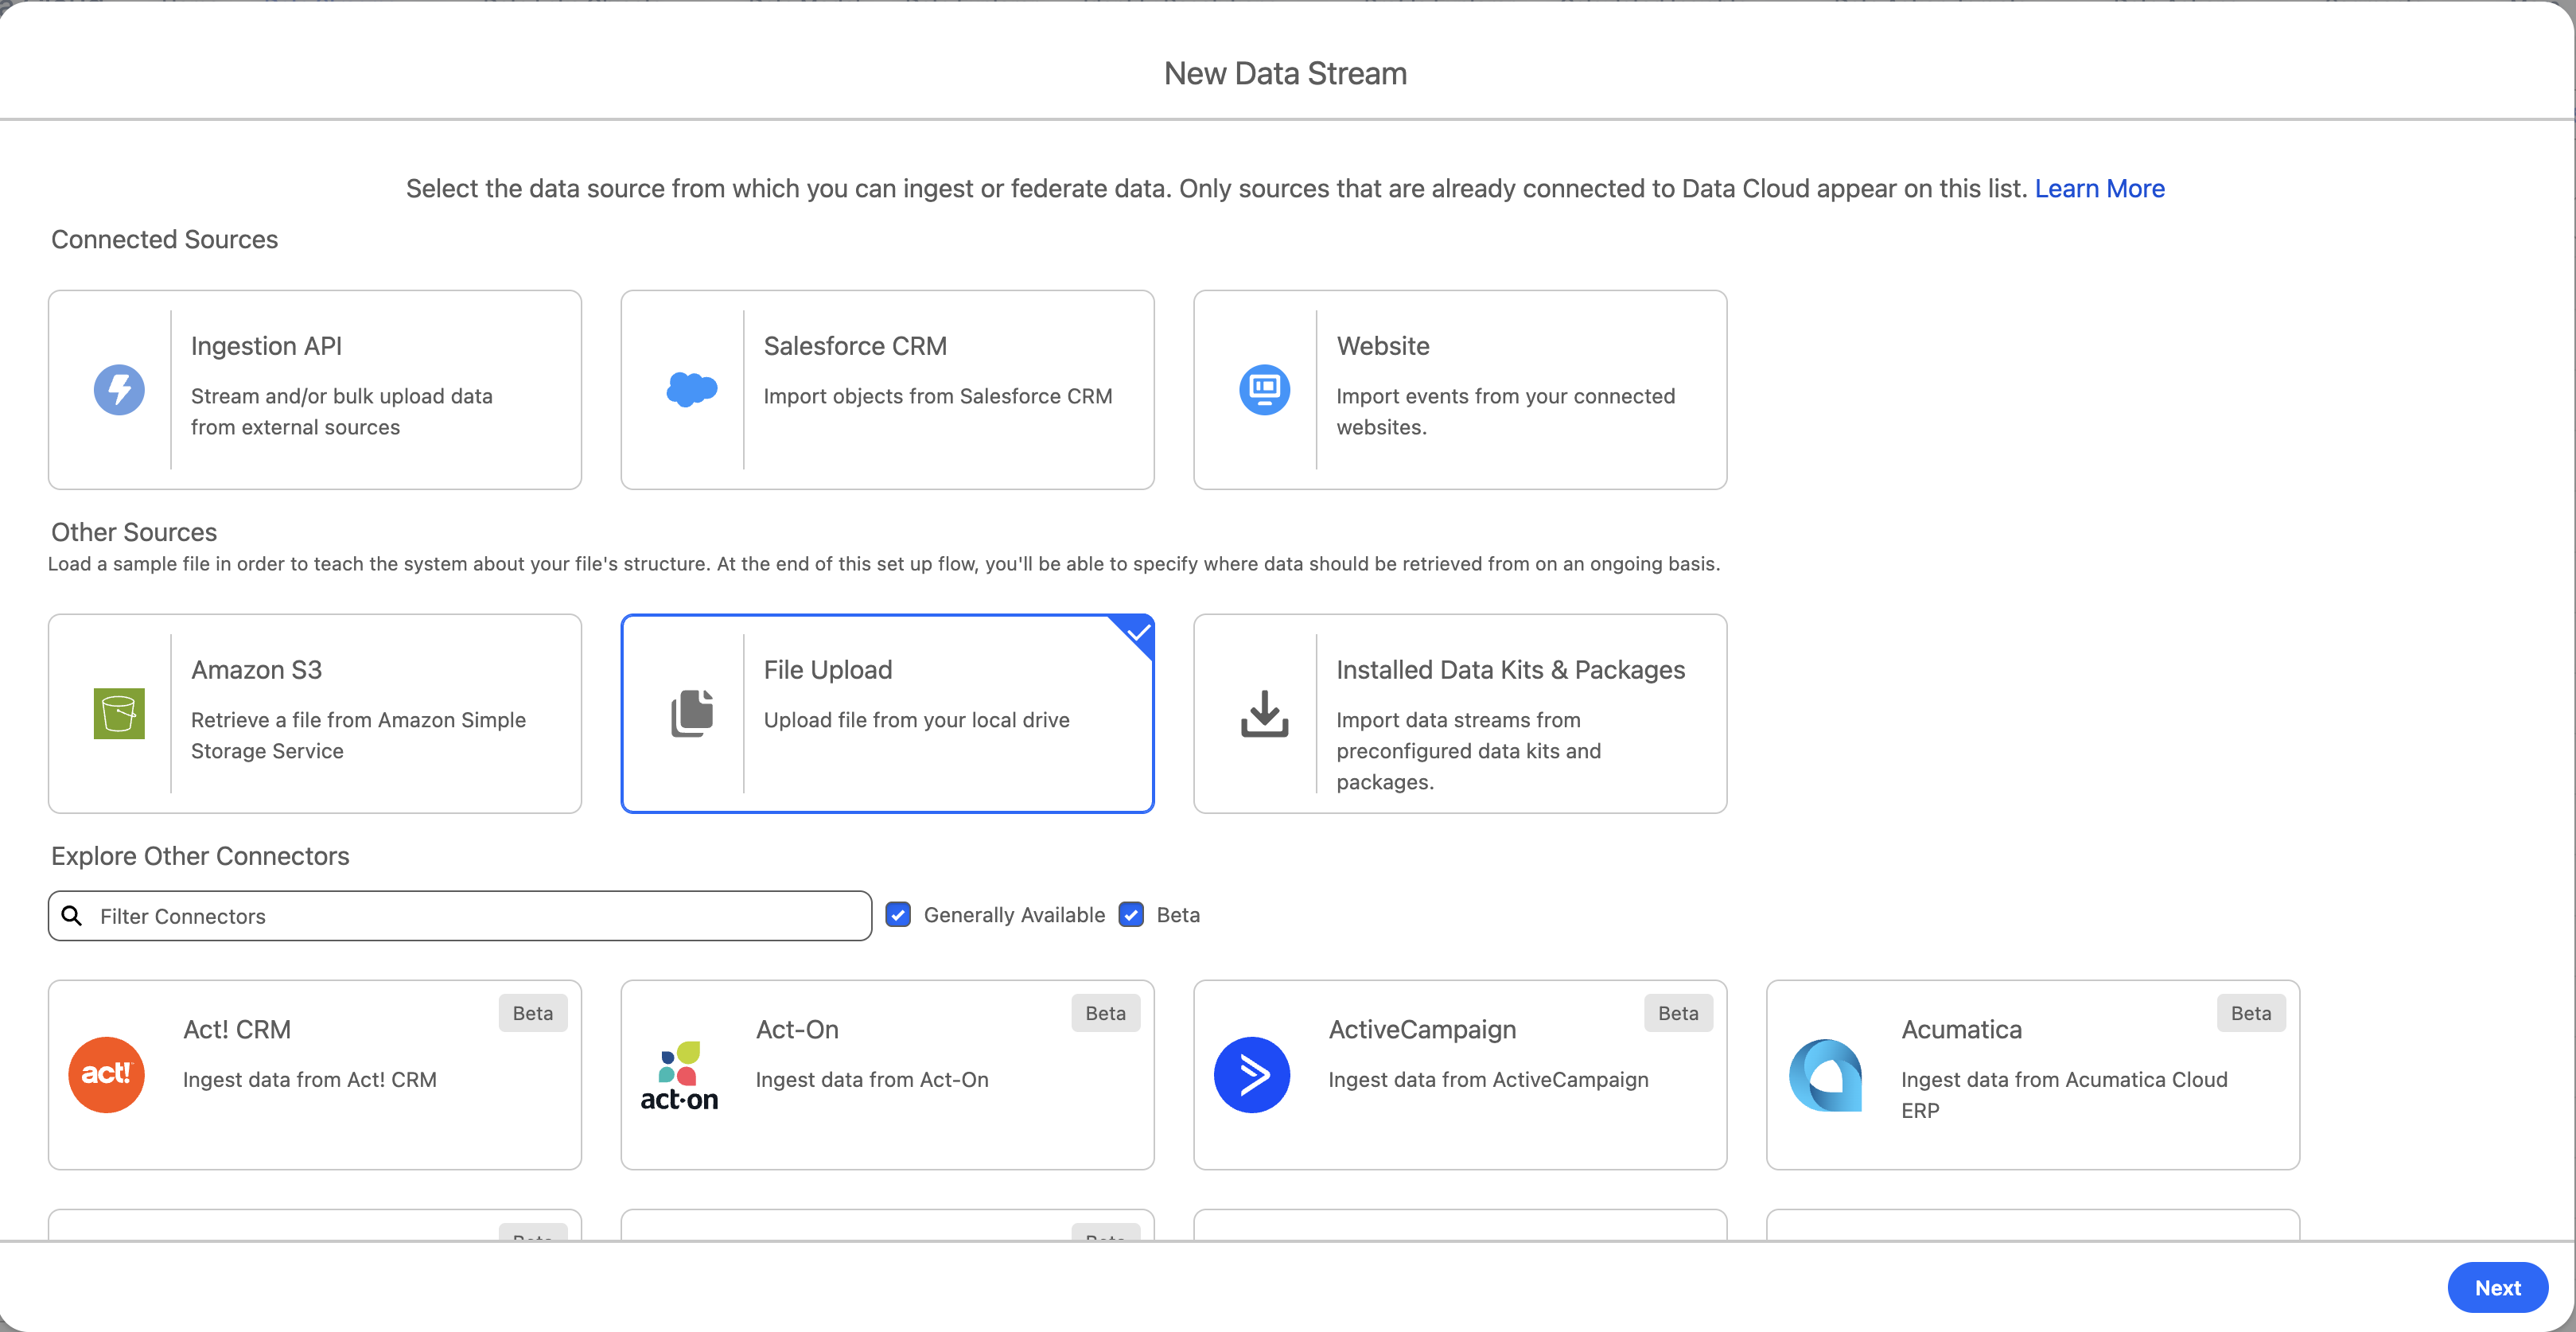2576x1332 pixels.
Task: Uncheck the Generally Available checkbox
Action: click(898, 914)
